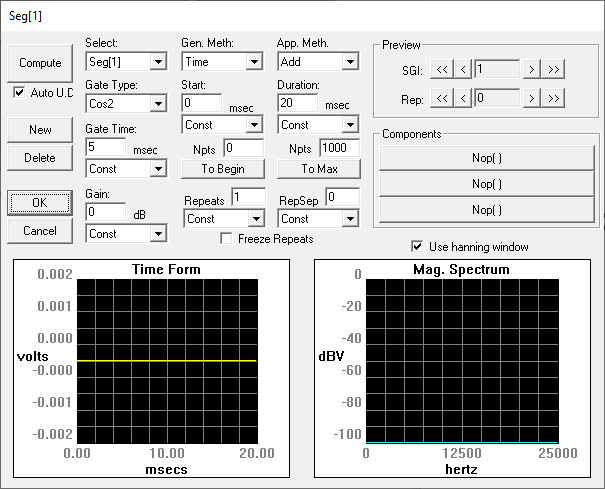Viewport: 605px width, 489px height.
Task: Open the Duration Const dropdown
Action: point(318,125)
